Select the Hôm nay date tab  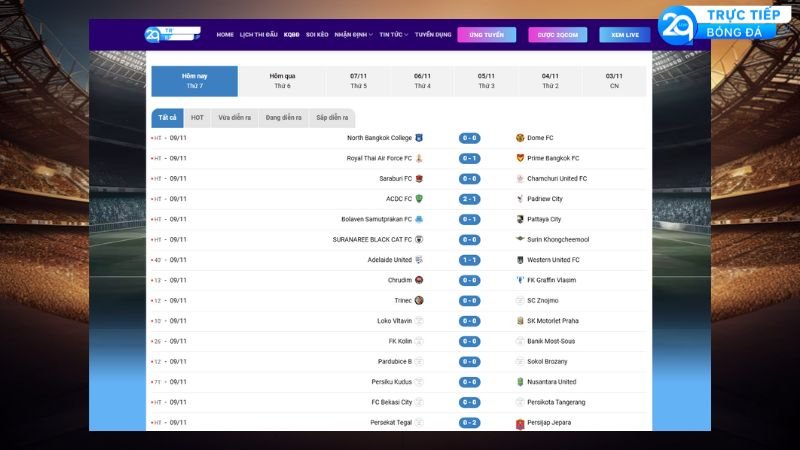pos(194,81)
